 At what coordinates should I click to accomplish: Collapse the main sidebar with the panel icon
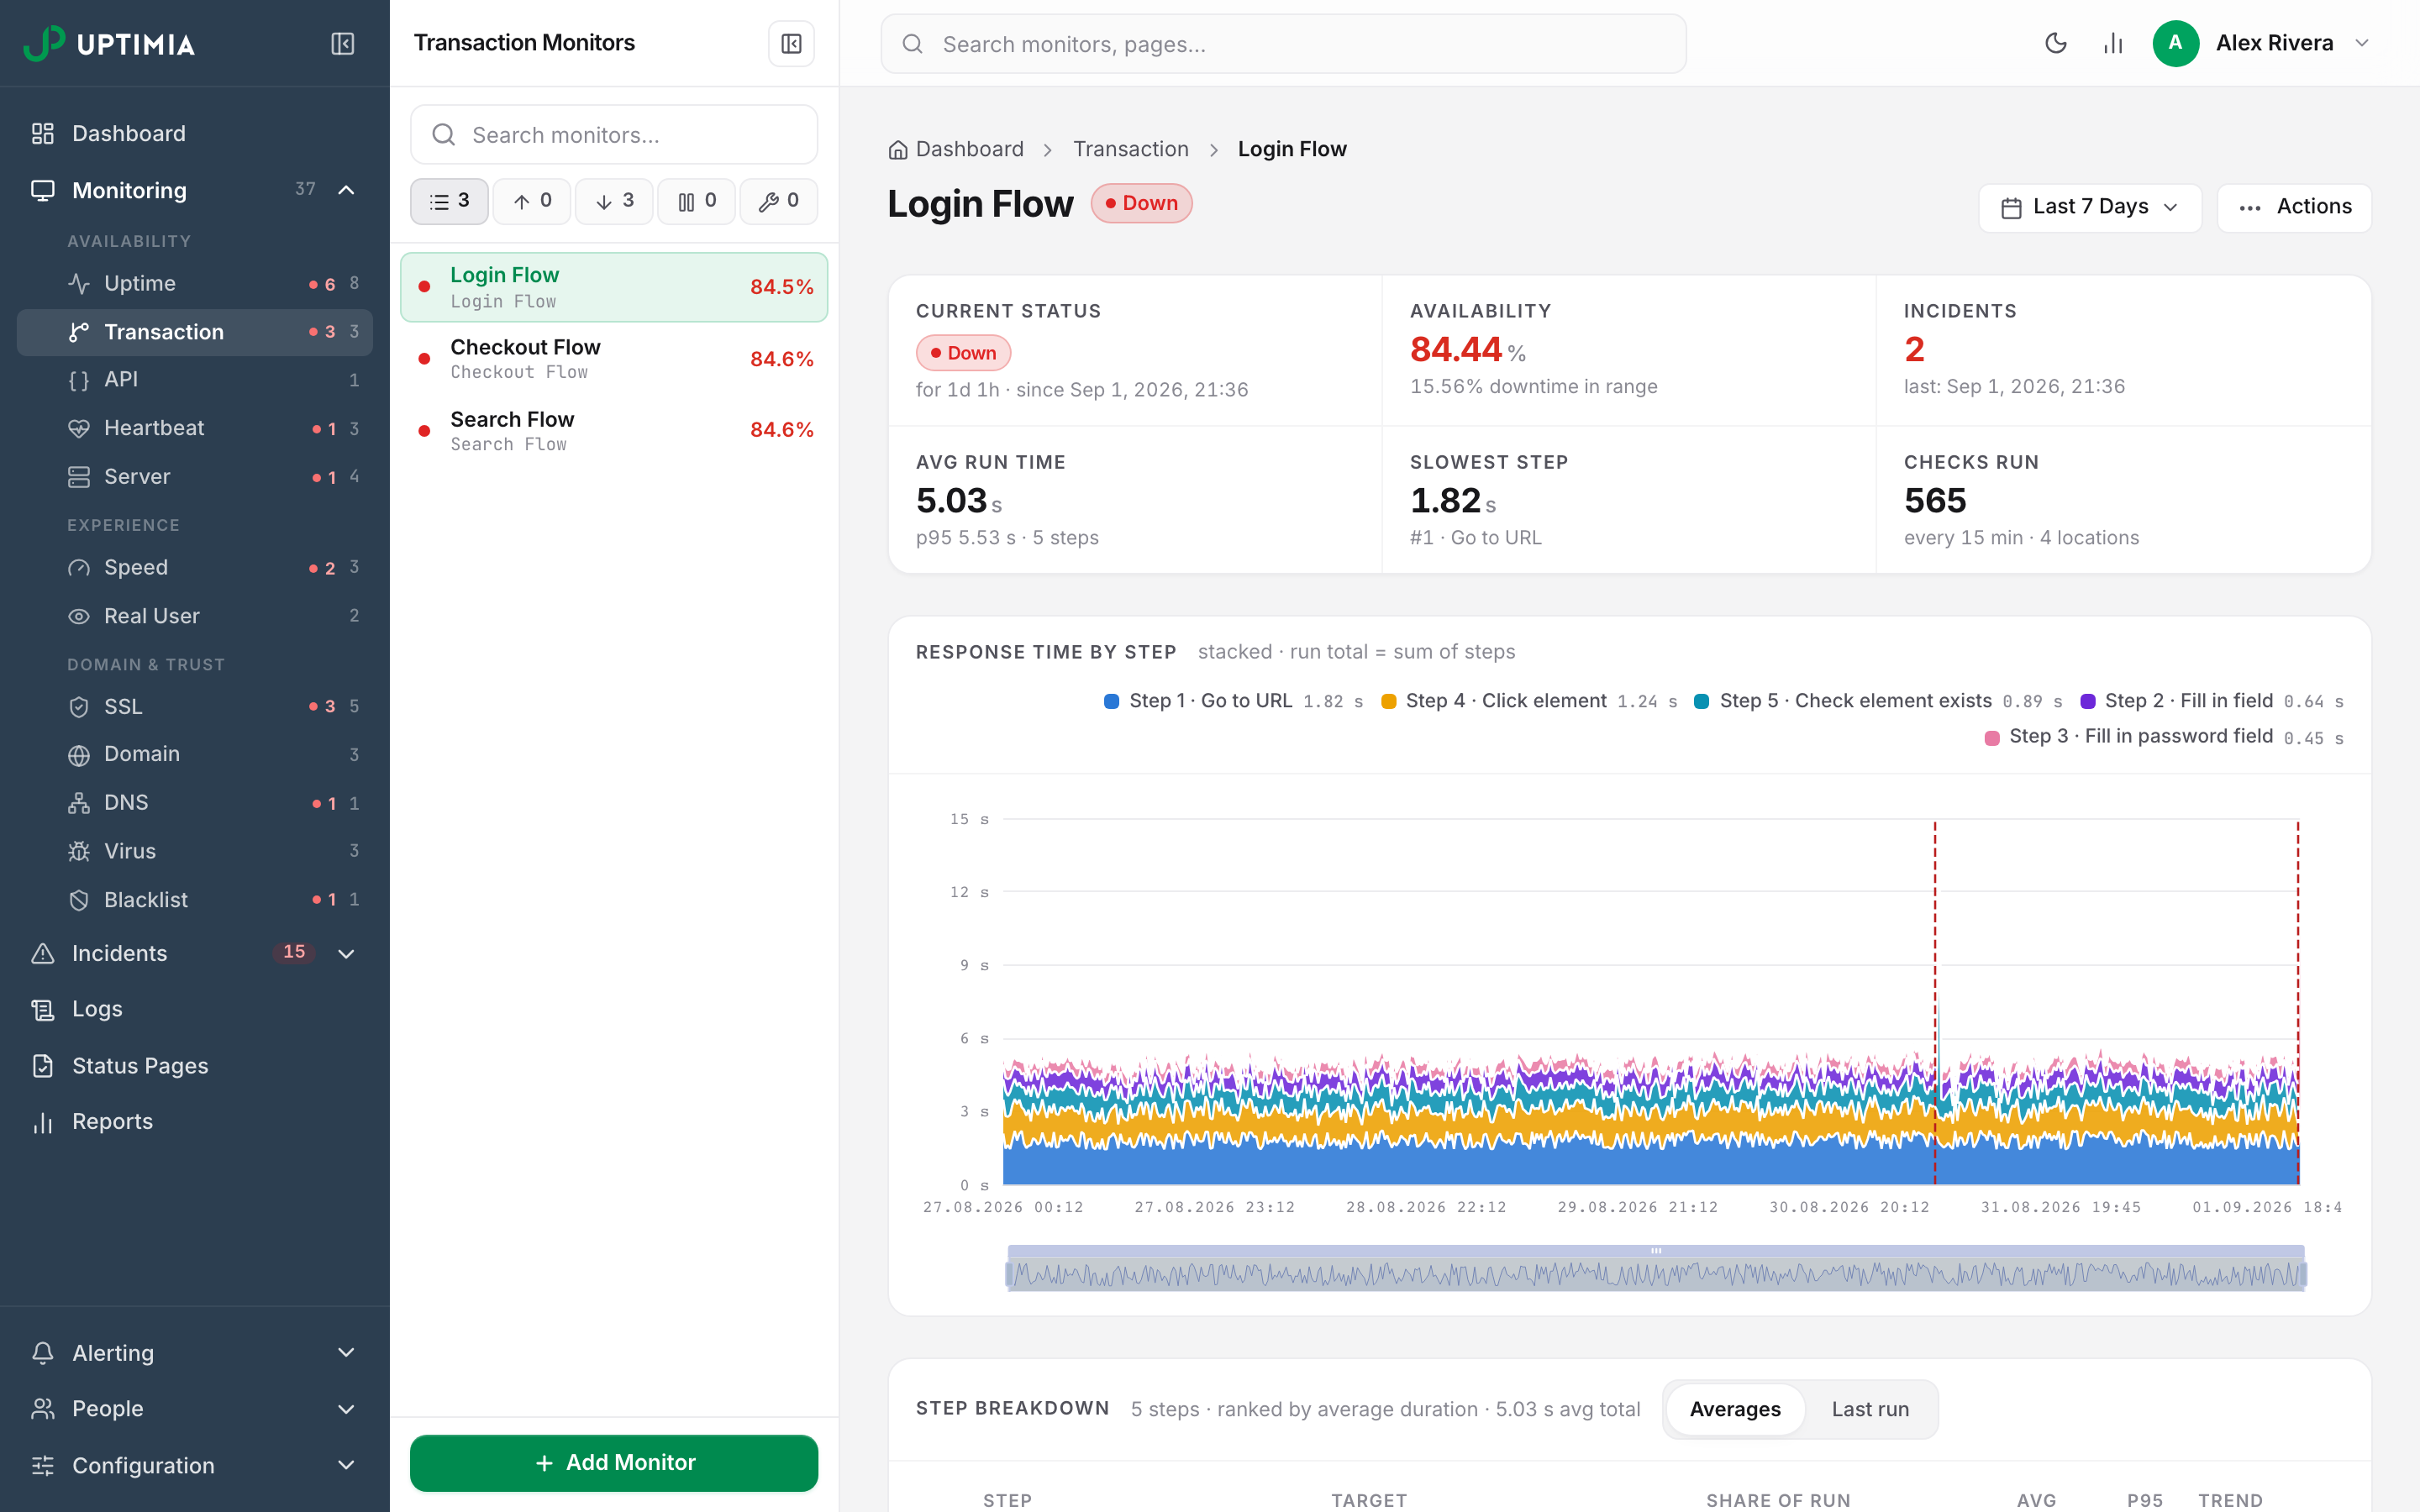[342, 44]
